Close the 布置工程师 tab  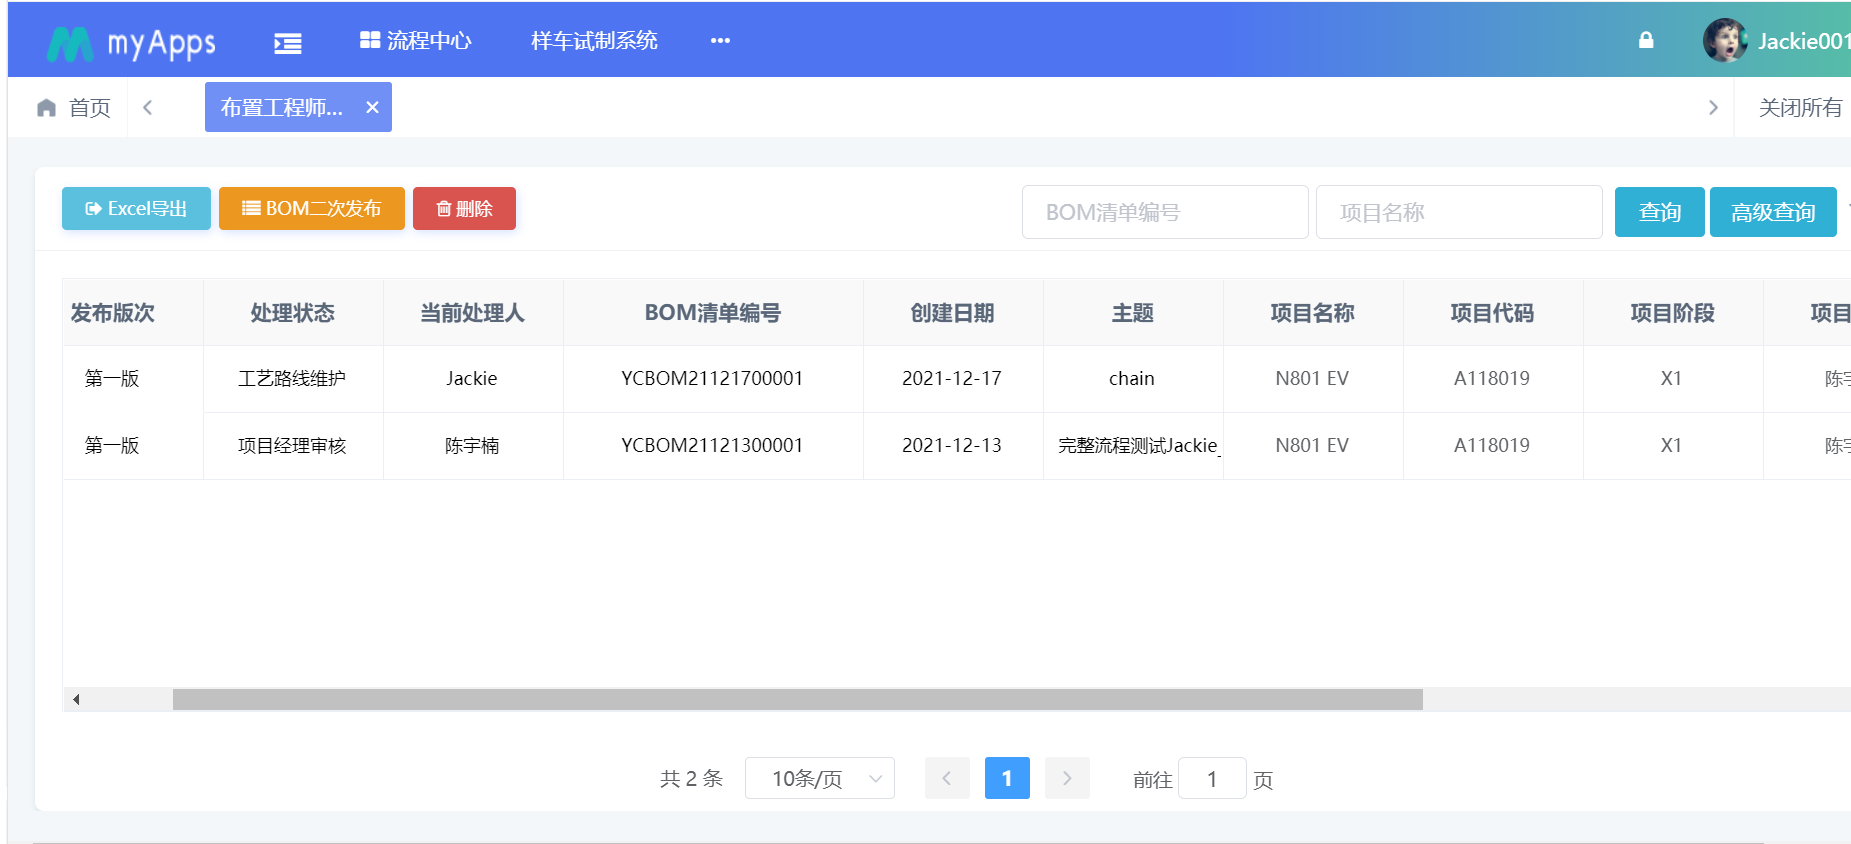pos(372,107)
